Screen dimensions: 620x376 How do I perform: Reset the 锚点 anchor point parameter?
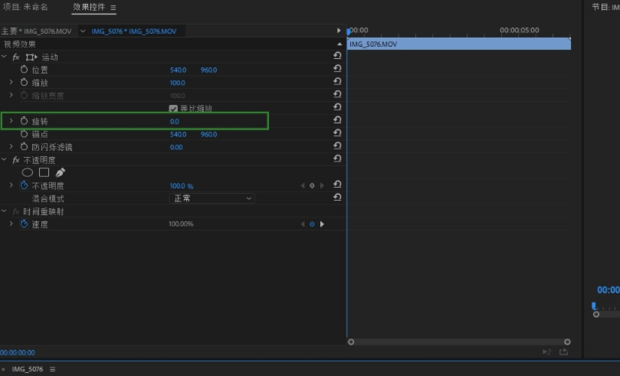[337, 133]
